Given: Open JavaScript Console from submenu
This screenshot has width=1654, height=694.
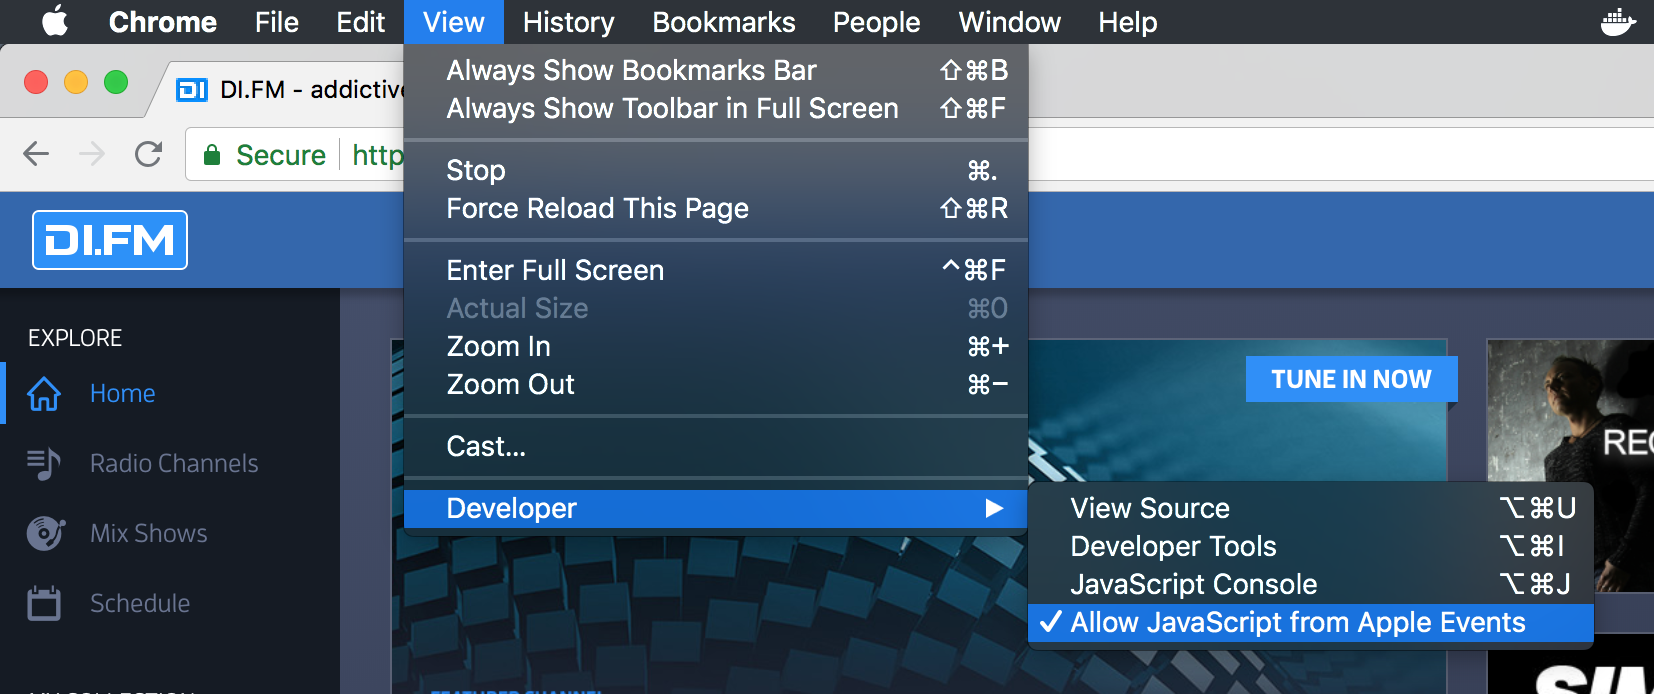Looking at the screenshot, I should 1310,584.
